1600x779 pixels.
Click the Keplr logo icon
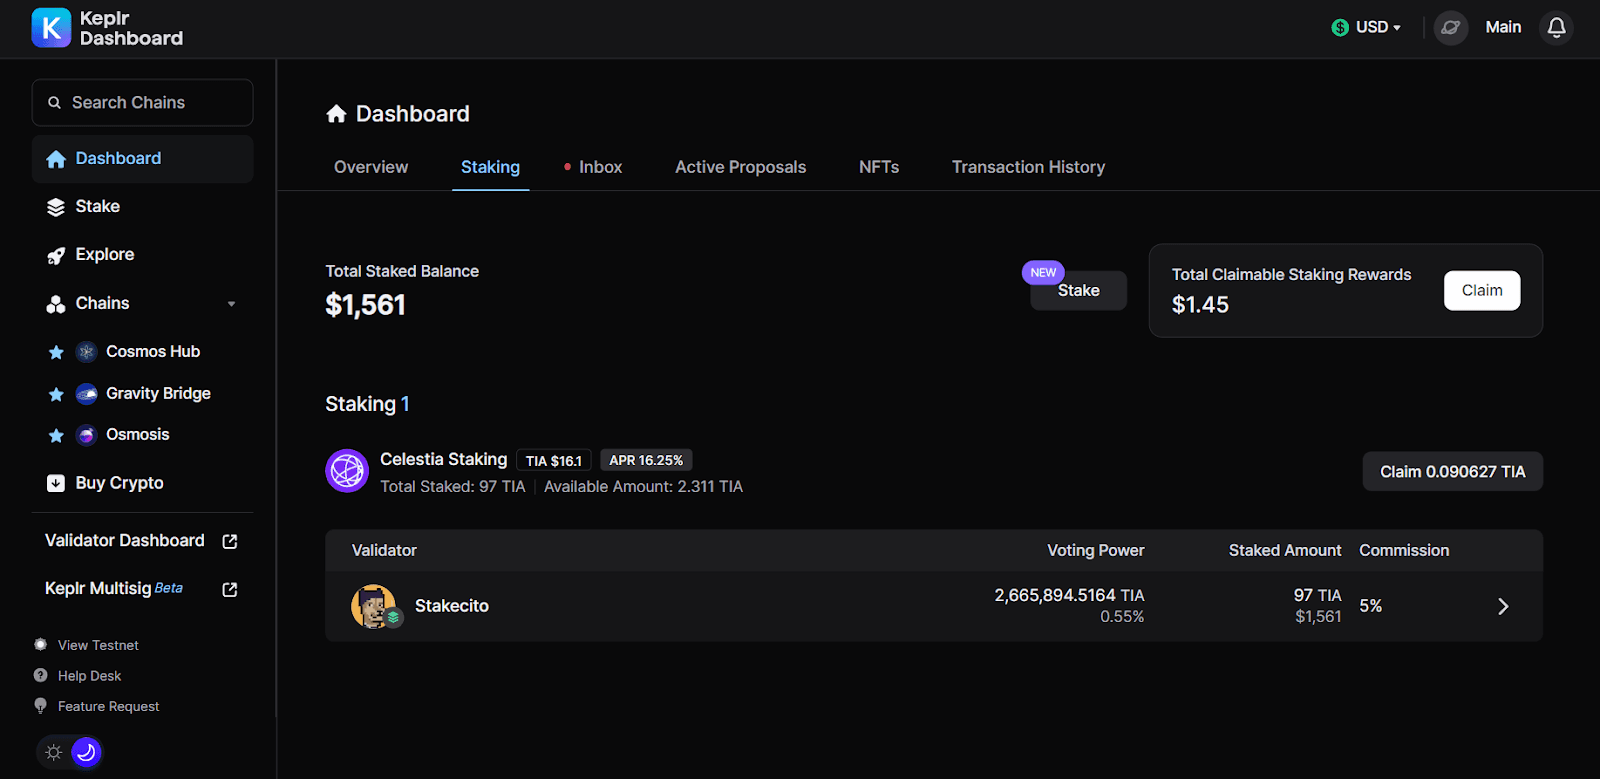point(51,28)
